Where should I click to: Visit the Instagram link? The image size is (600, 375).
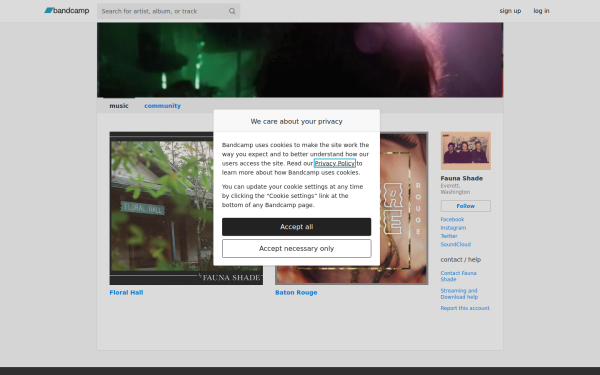click(x=453, y=228)
